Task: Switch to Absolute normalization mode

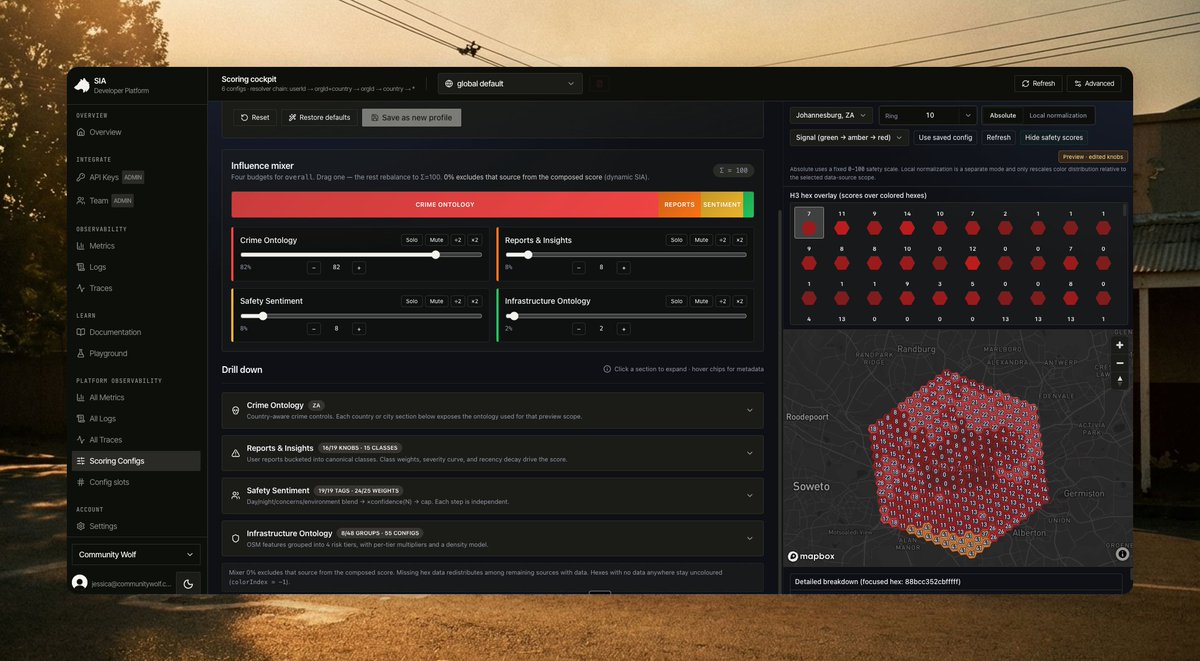Action: (1002, 115)
